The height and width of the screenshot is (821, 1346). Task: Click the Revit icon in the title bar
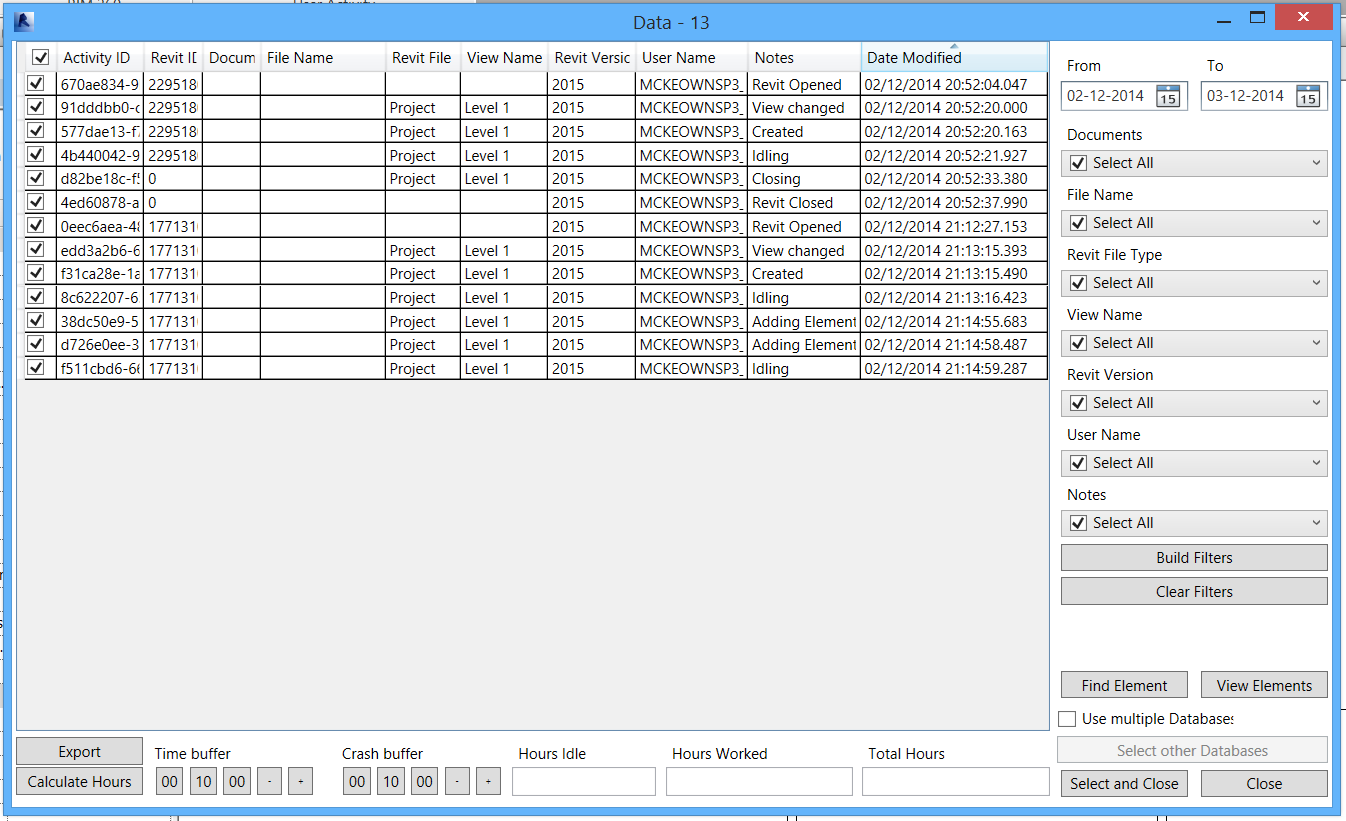(24, 21)
